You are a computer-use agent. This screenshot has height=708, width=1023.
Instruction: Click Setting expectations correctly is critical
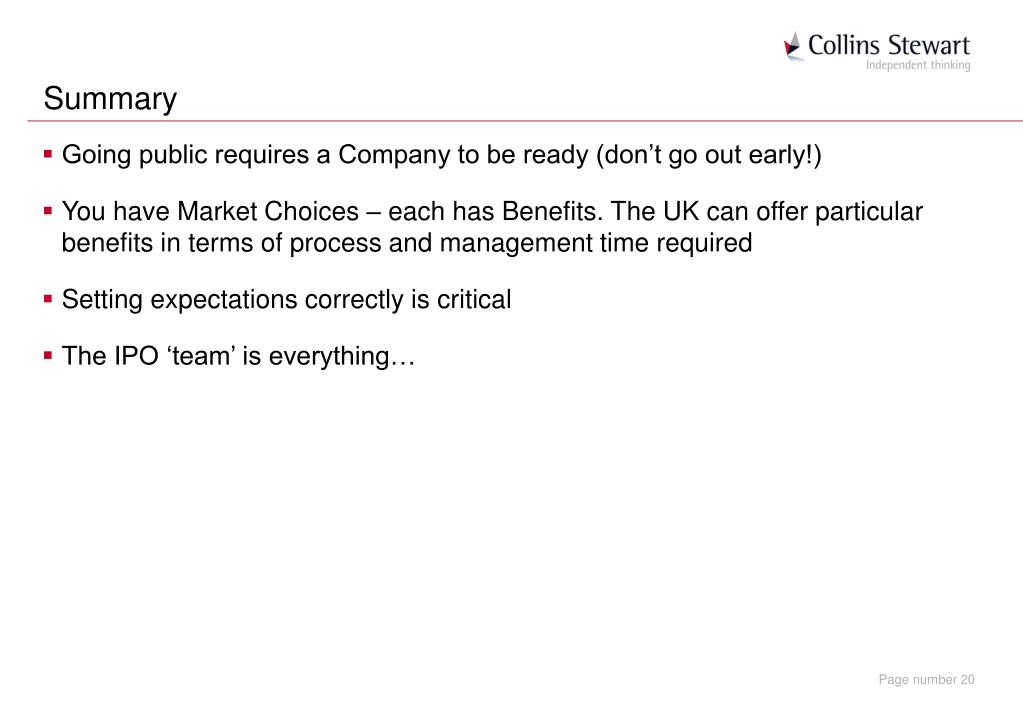click(286, 300)
